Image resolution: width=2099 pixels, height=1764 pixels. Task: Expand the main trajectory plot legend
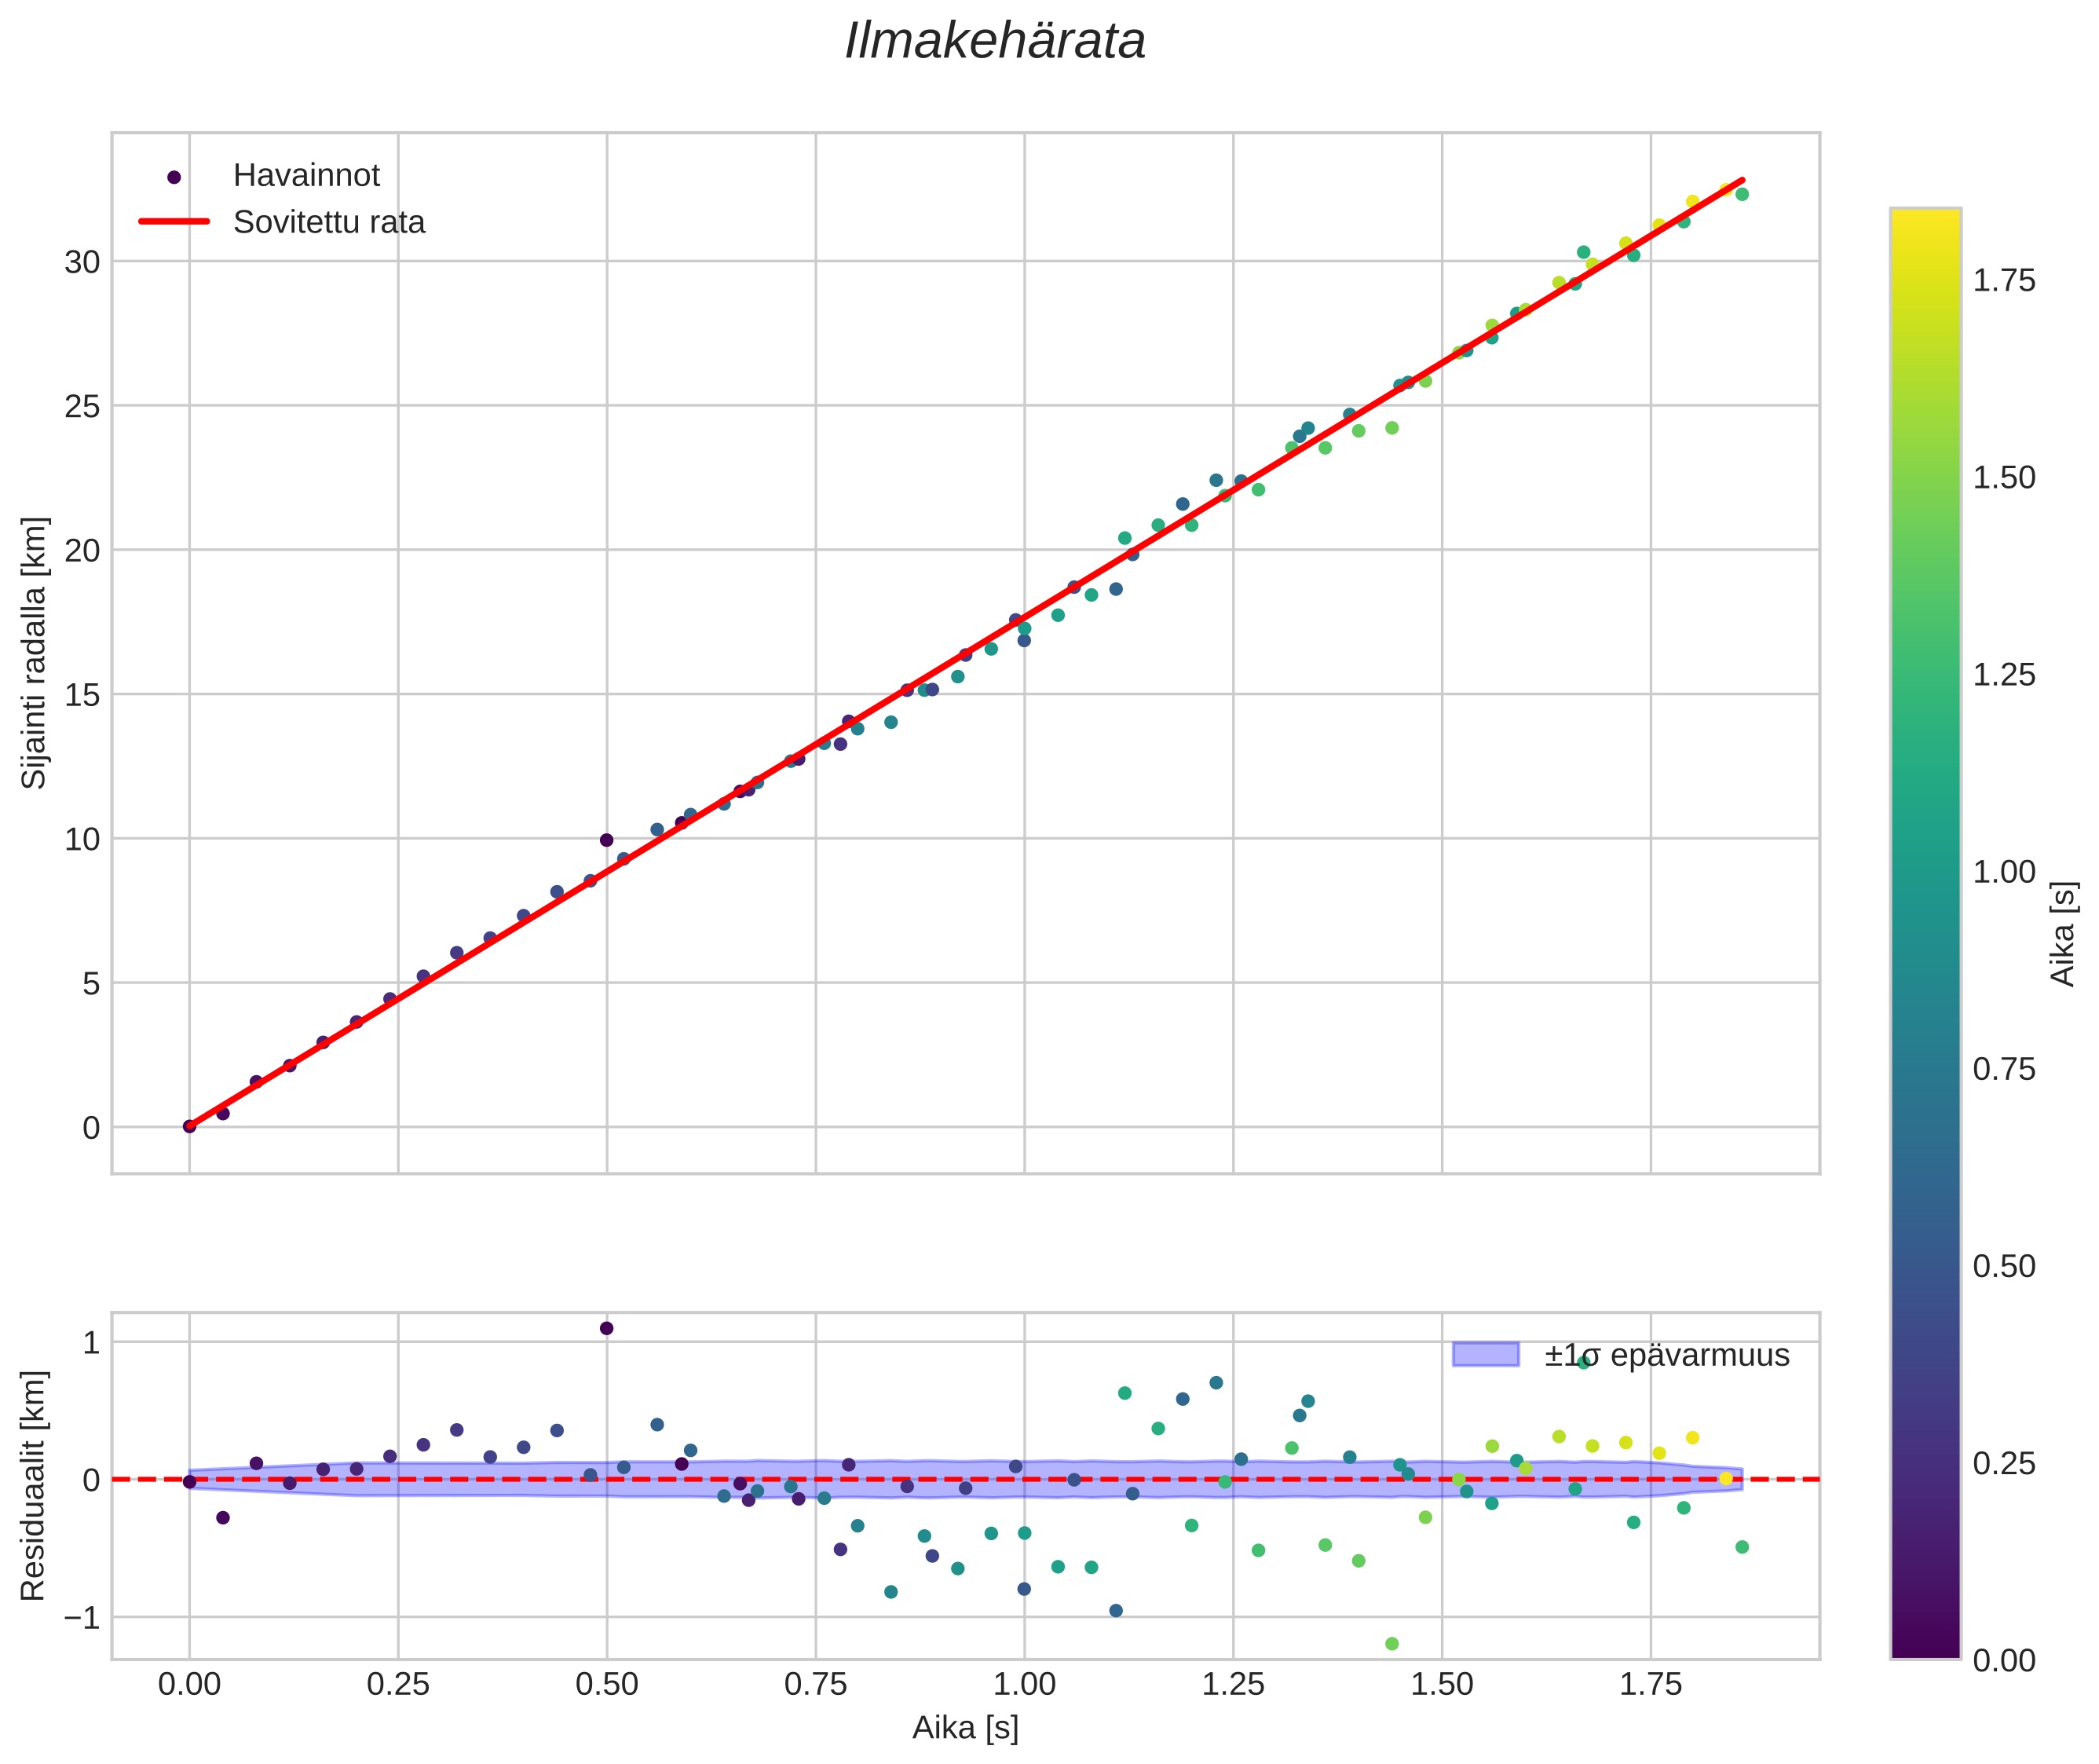pos(280,198)
